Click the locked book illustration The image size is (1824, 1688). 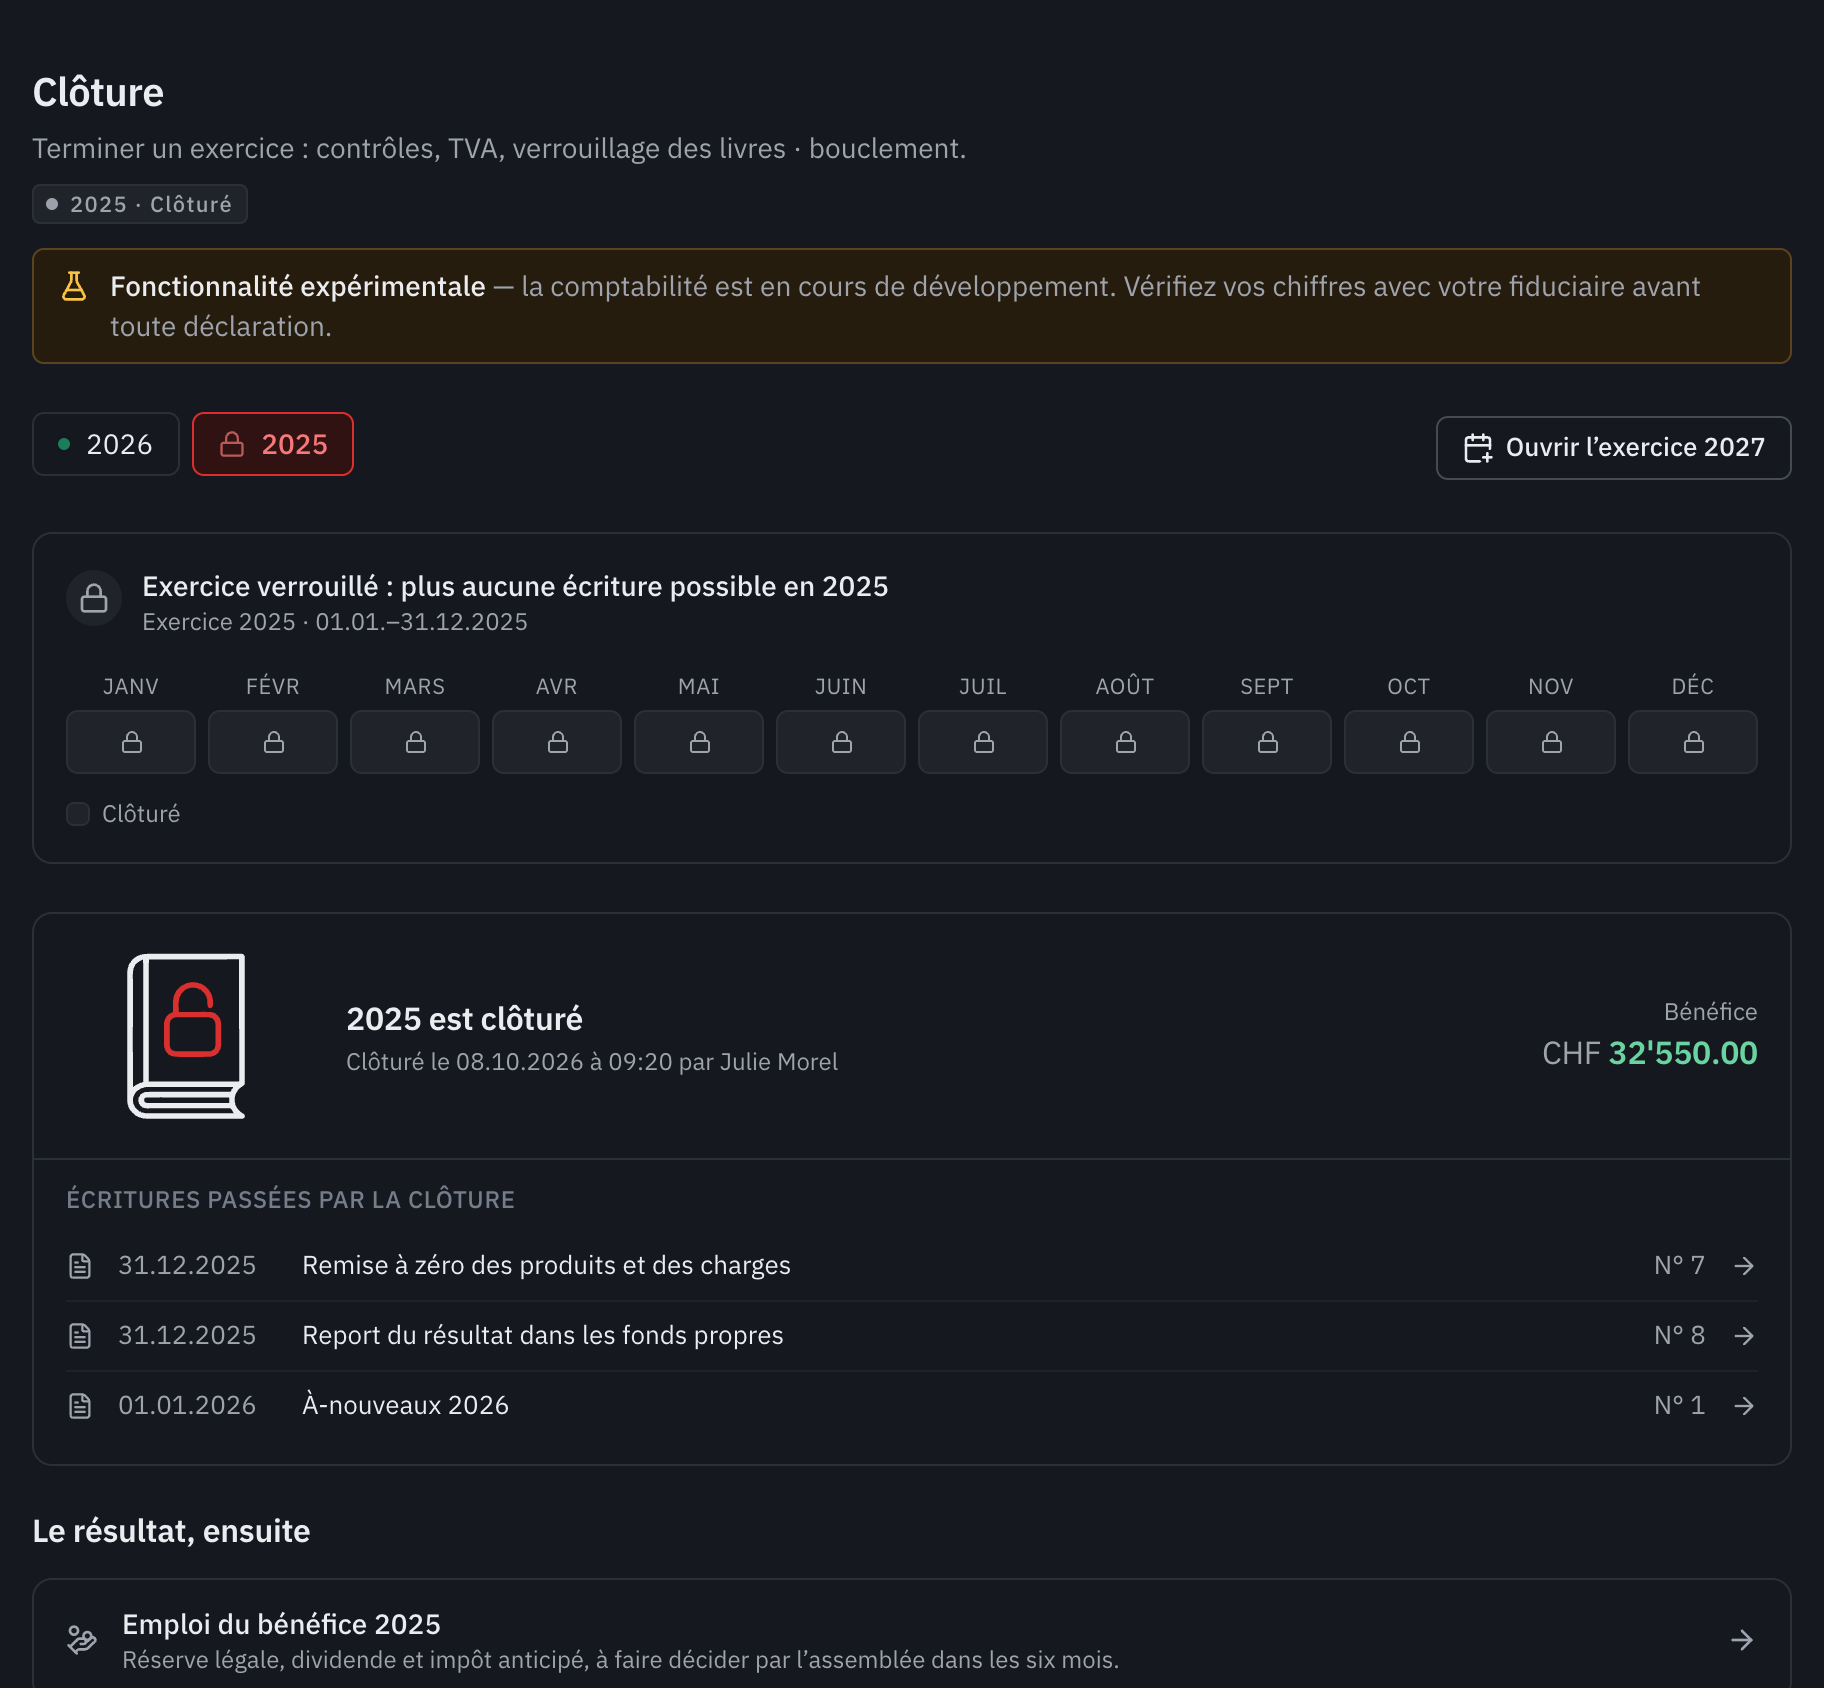[187, 1036]
